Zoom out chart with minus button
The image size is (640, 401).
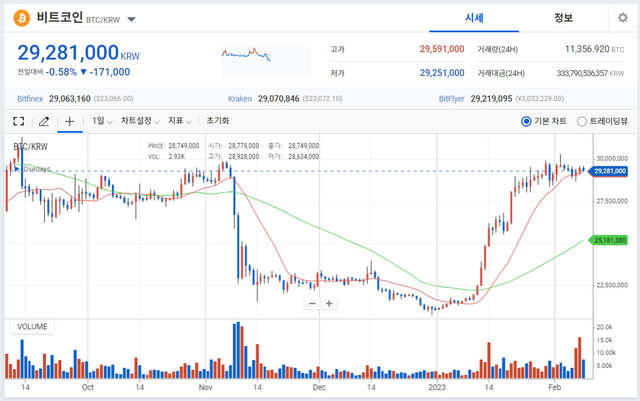(312, 303)
